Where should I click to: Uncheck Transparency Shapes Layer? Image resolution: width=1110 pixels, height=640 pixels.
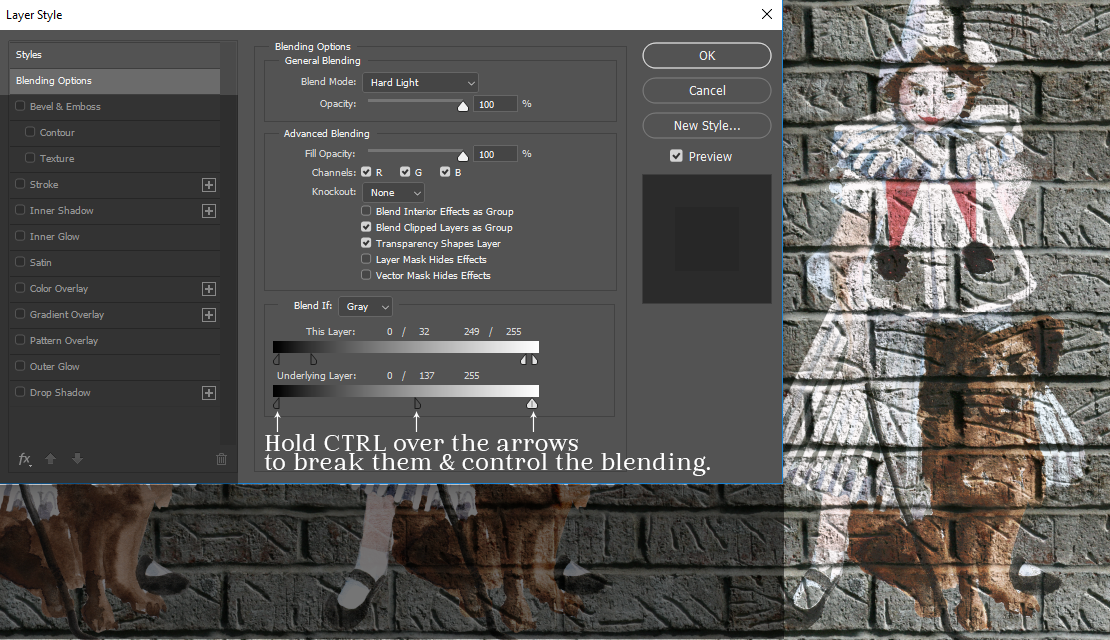click(366, 243)
